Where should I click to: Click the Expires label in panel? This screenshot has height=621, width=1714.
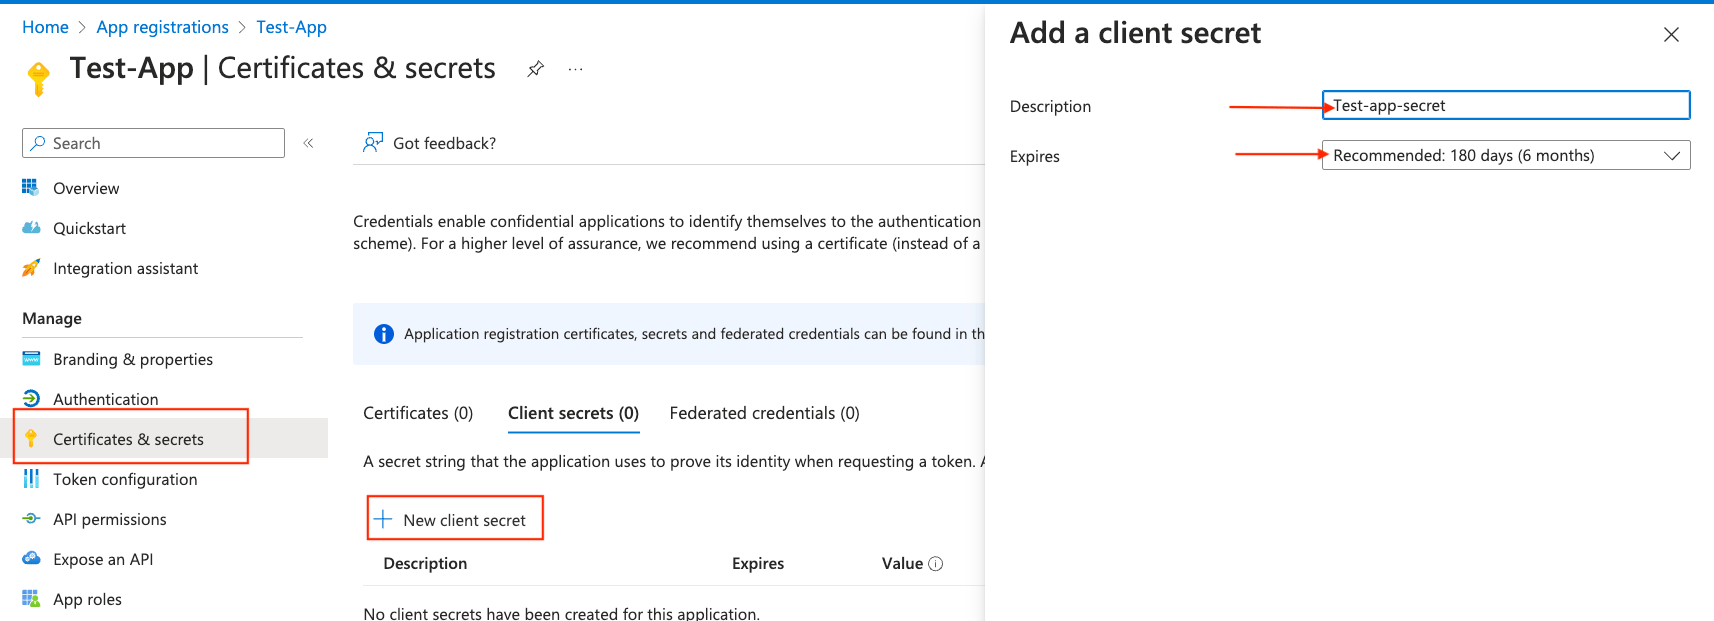1034,156
